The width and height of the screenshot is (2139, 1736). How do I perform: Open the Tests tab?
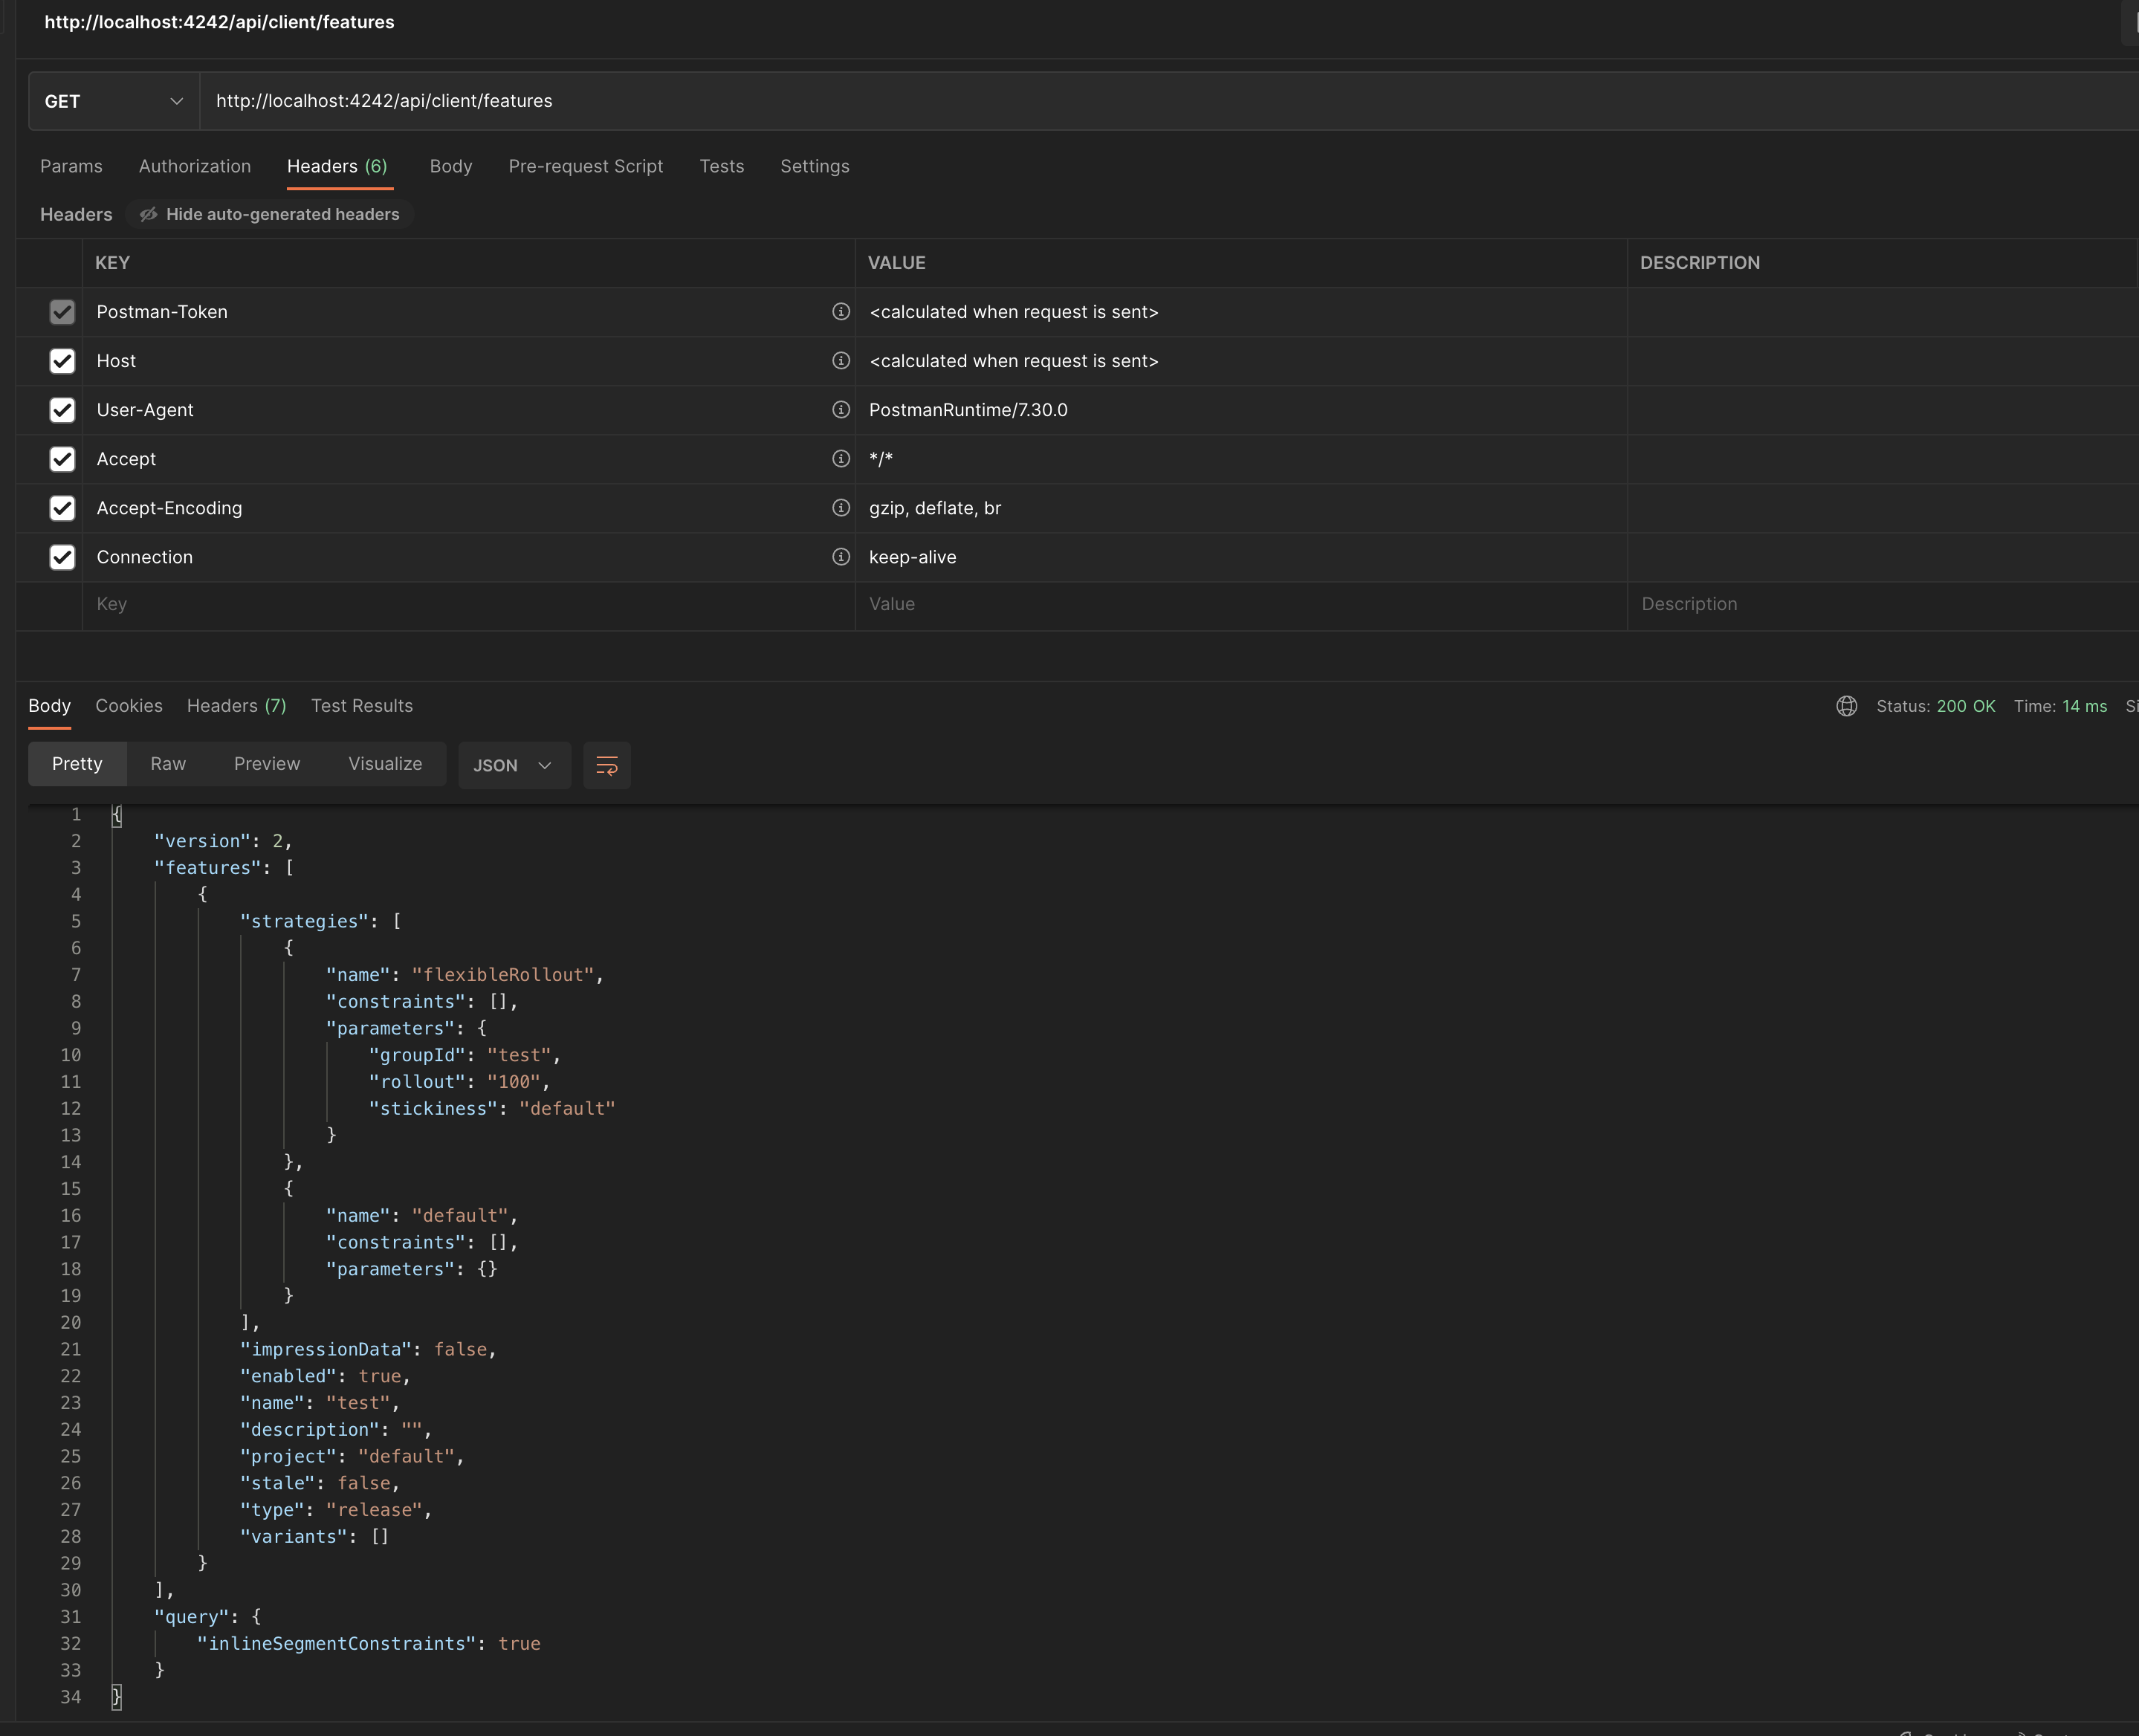[x=722, y=166]
